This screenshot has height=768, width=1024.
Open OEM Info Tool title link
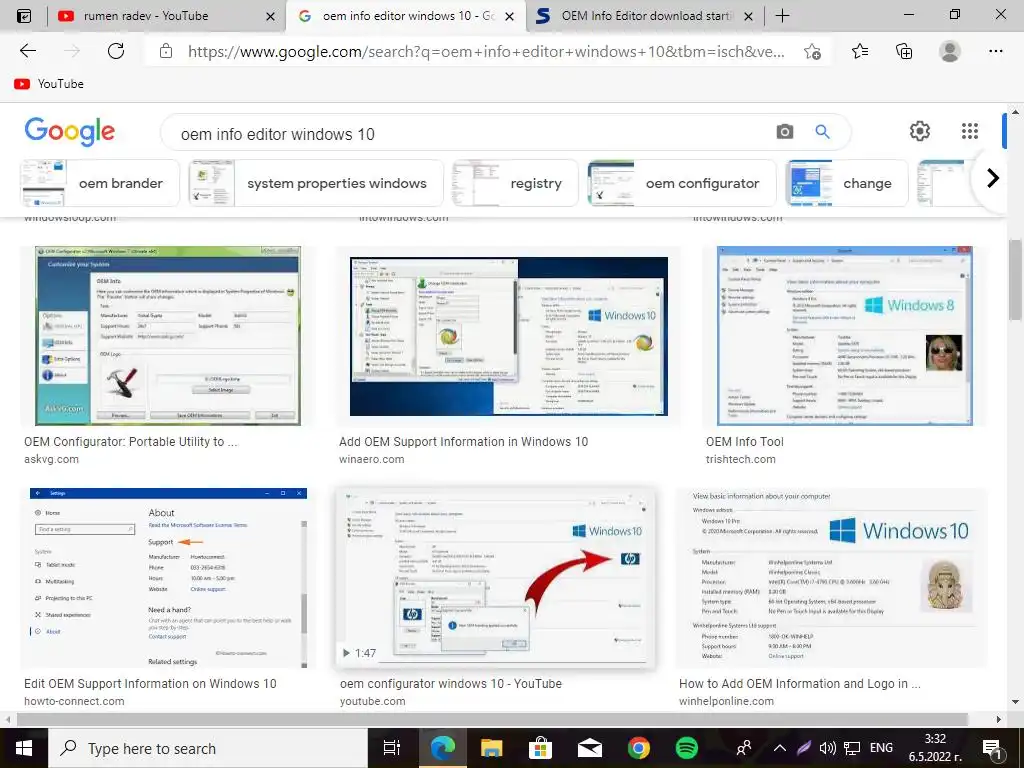point(744,441)
